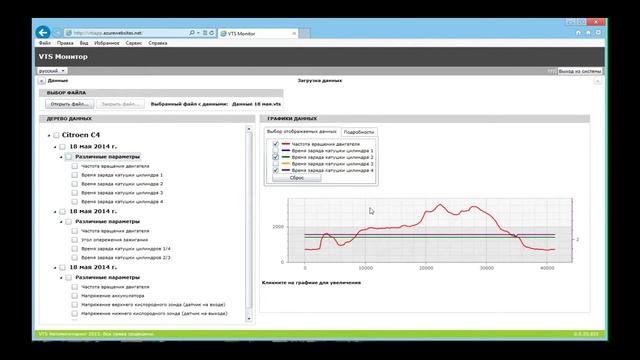Collapse the highlighted Различные параметры node
The height and width of the screenshot is (360, 640).
tap(61, 157)
